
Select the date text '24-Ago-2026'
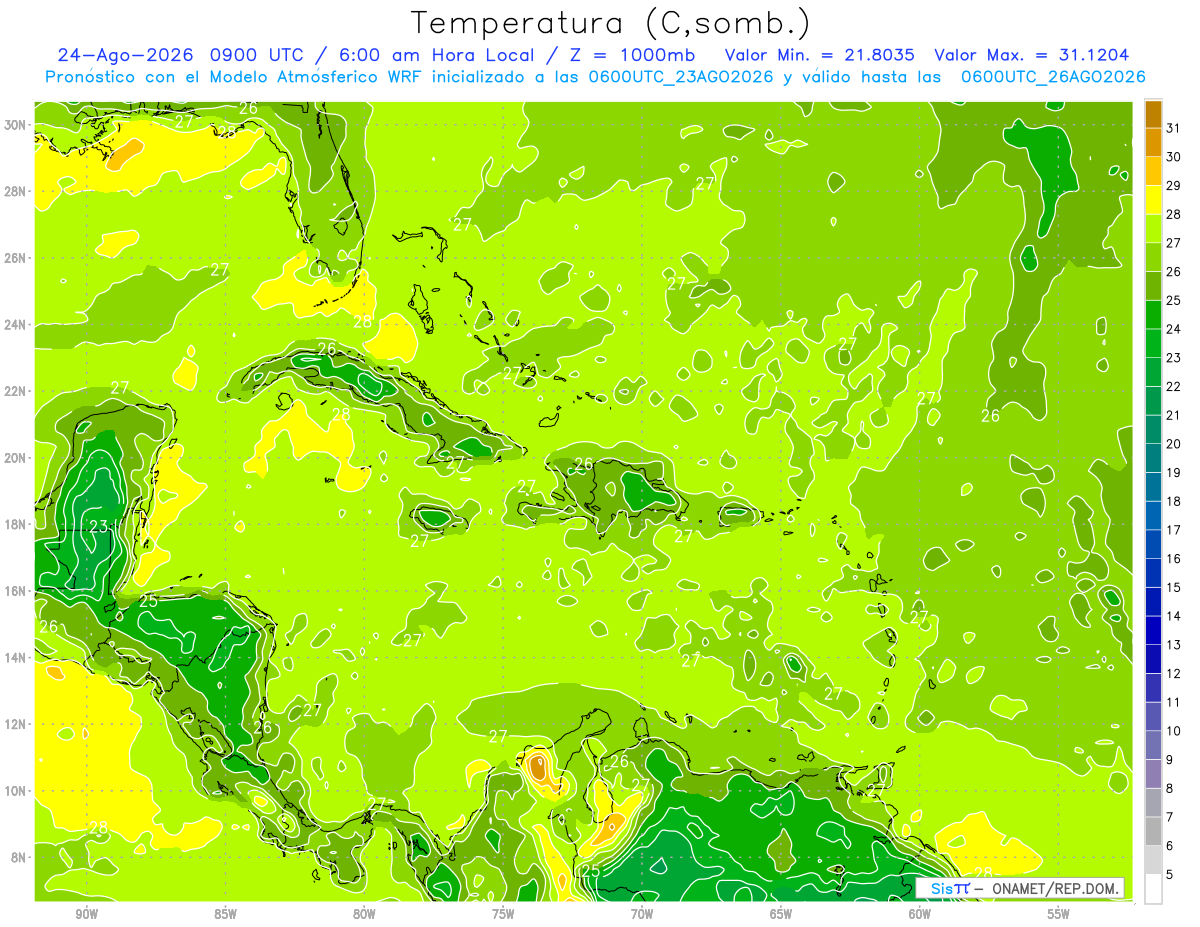tap(124, 55)
